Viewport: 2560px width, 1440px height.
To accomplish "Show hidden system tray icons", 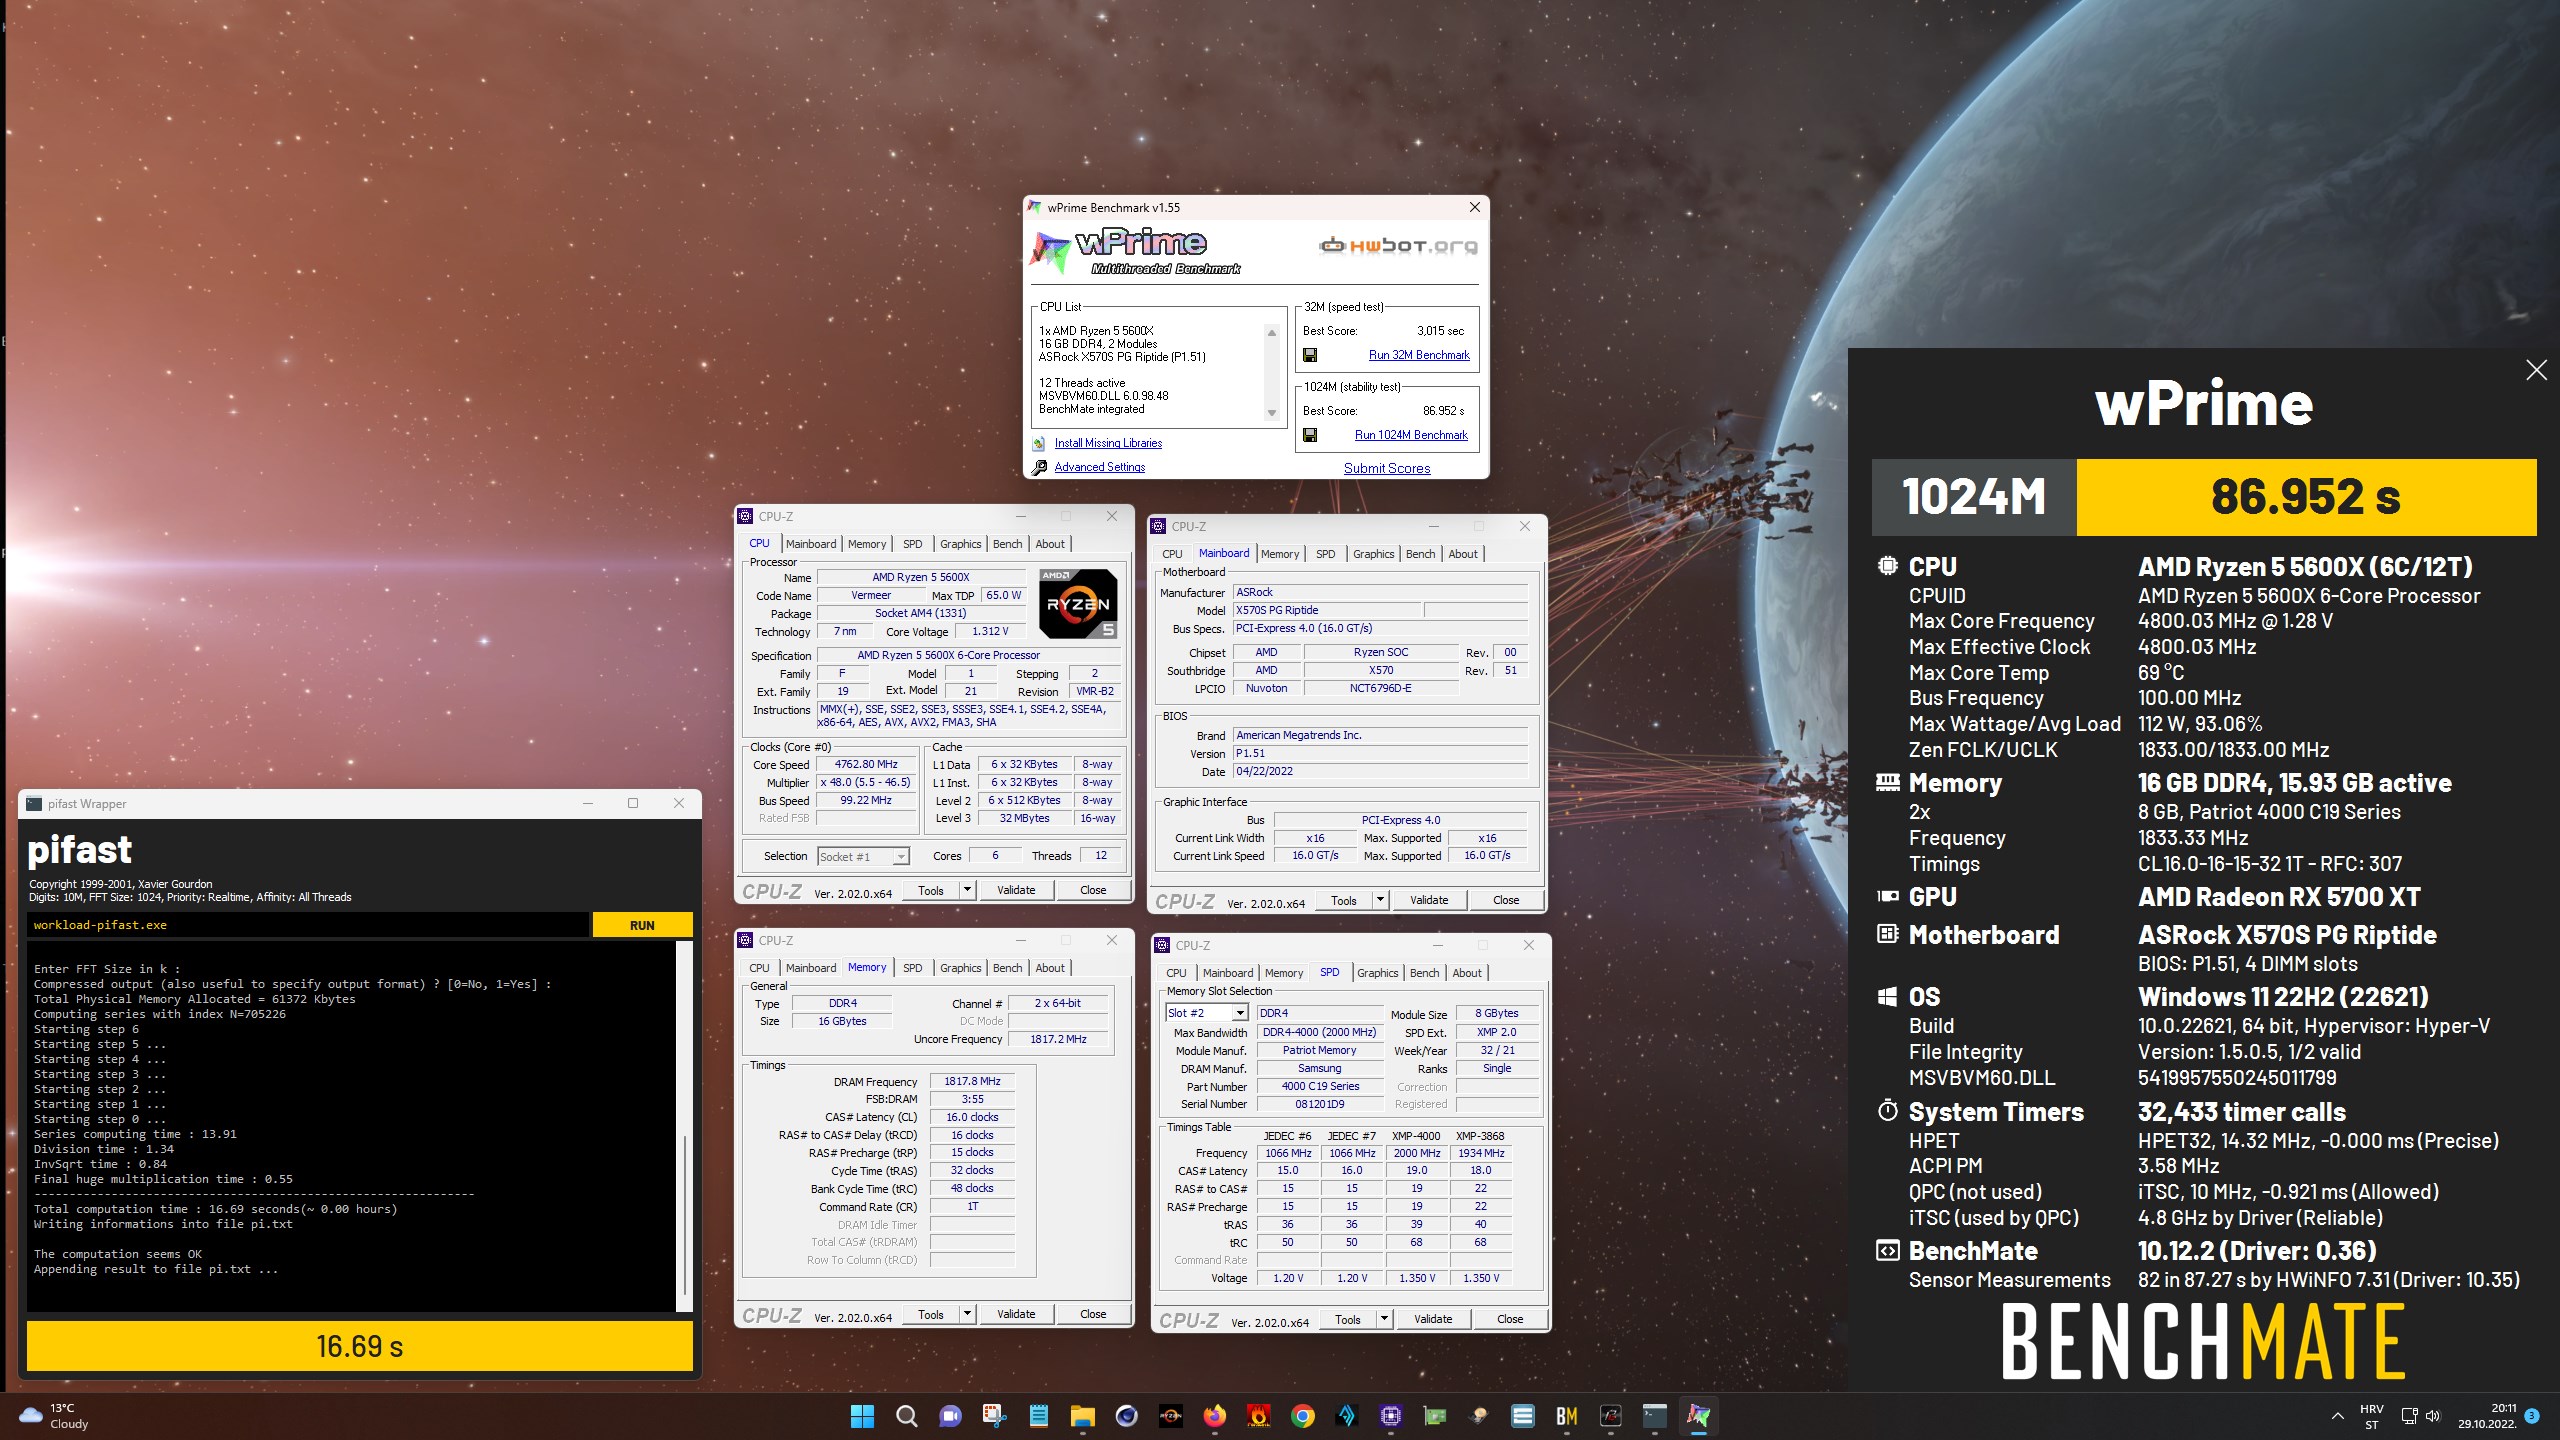I will coord(2337,1416).
